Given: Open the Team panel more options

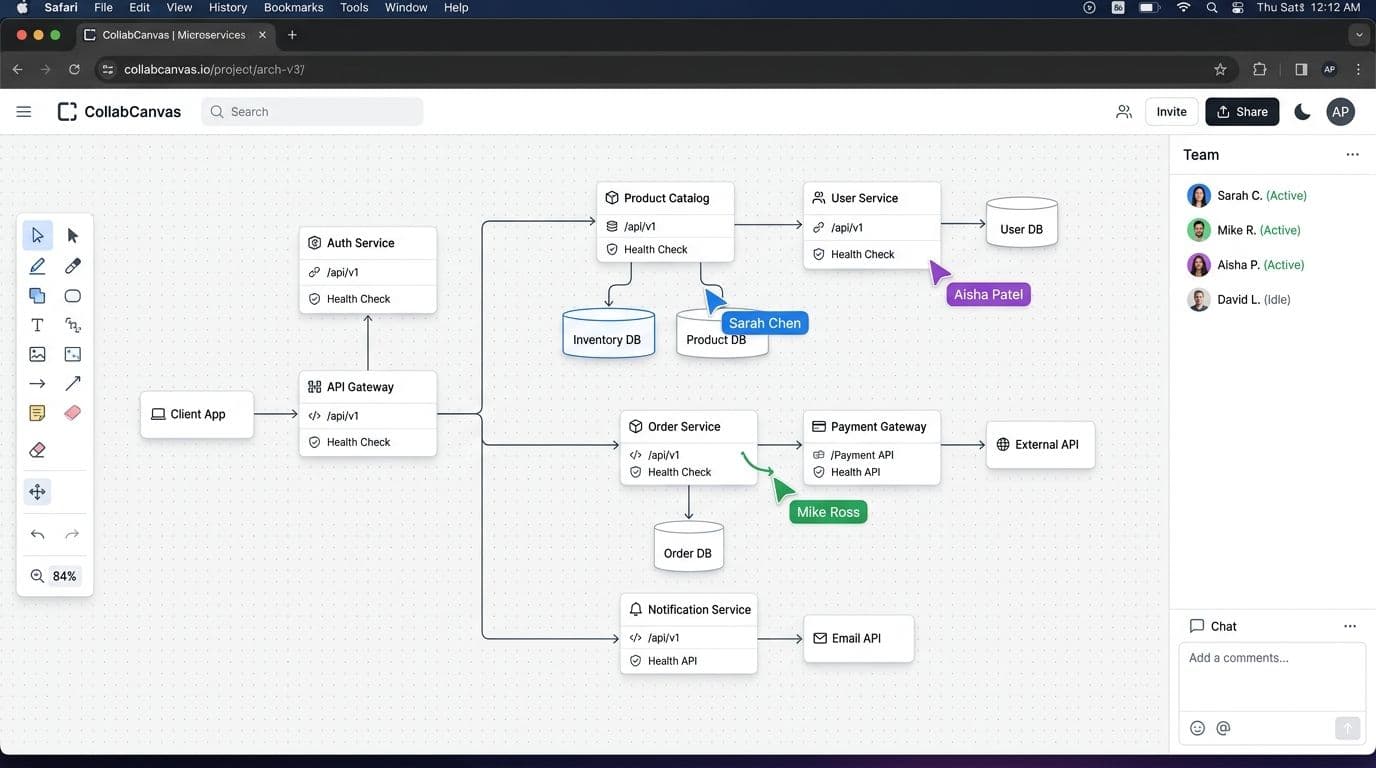Looking at the screenshot, I should [x=1352, y=155].
